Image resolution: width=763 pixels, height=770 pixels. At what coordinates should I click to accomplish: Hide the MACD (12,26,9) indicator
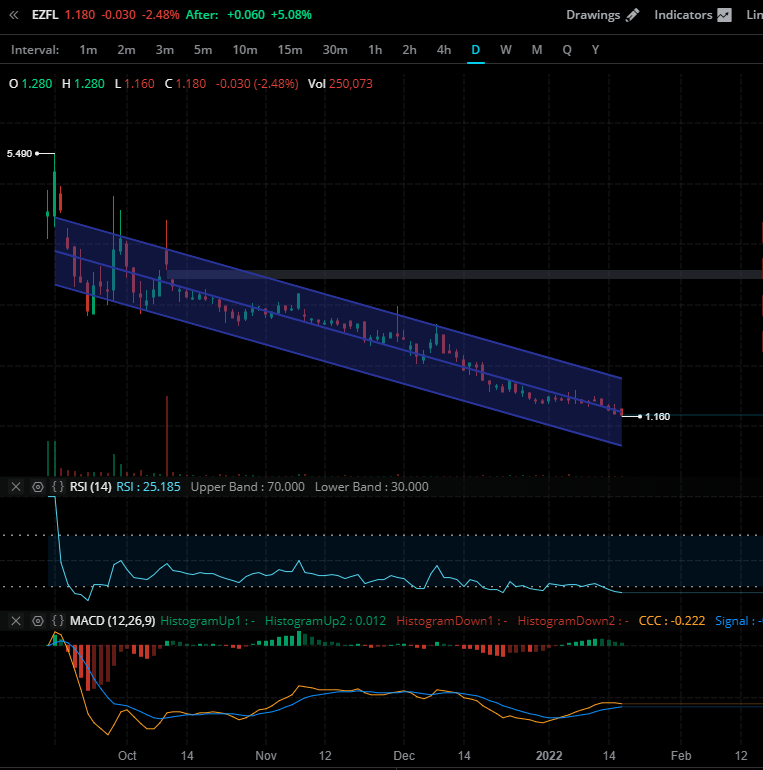click(x=37, y=621)
